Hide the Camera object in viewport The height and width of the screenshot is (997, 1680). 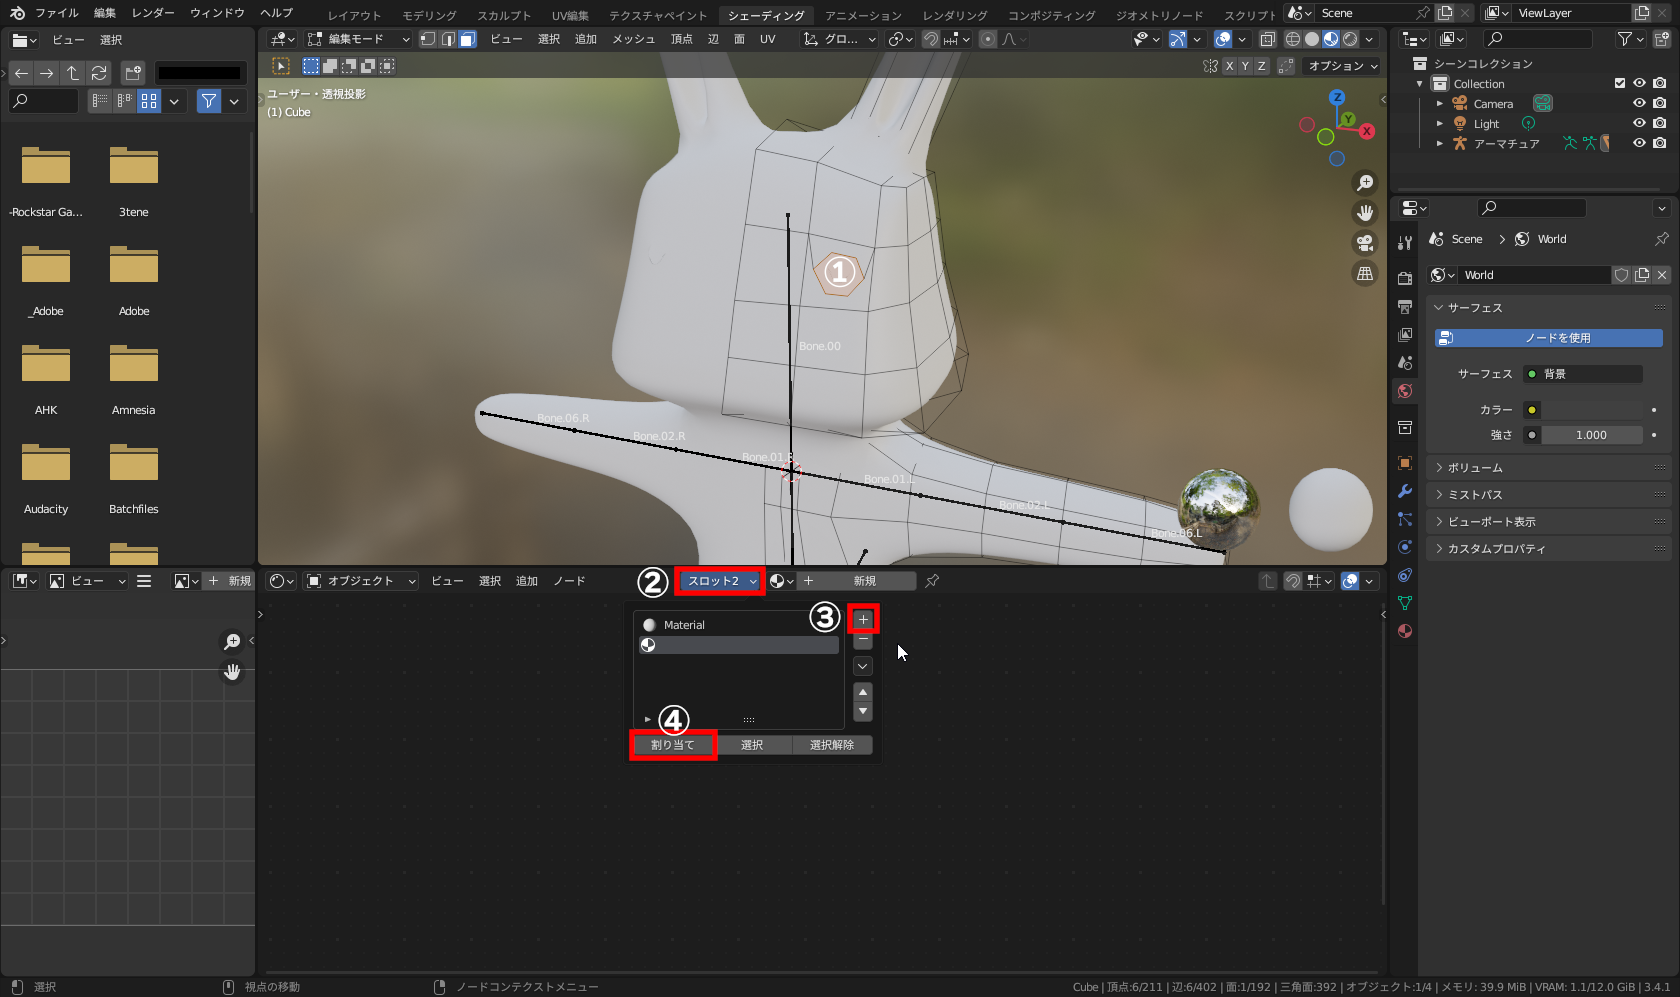pos(1639,103)
